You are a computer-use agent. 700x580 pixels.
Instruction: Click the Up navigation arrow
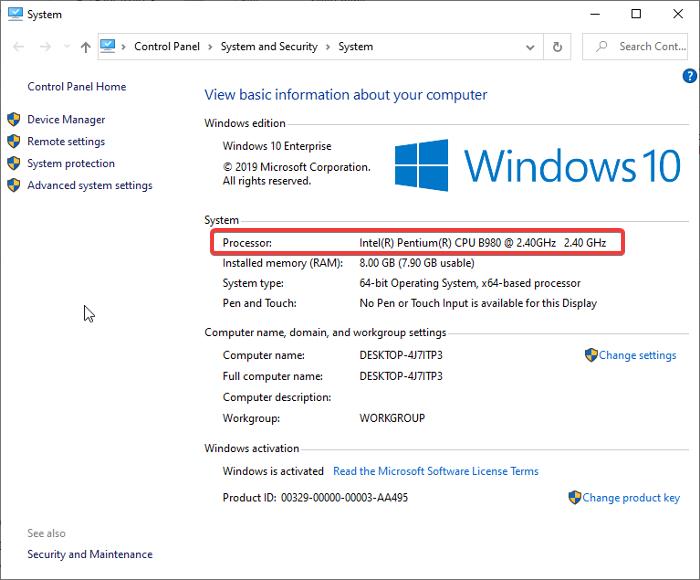click(85, 47)
